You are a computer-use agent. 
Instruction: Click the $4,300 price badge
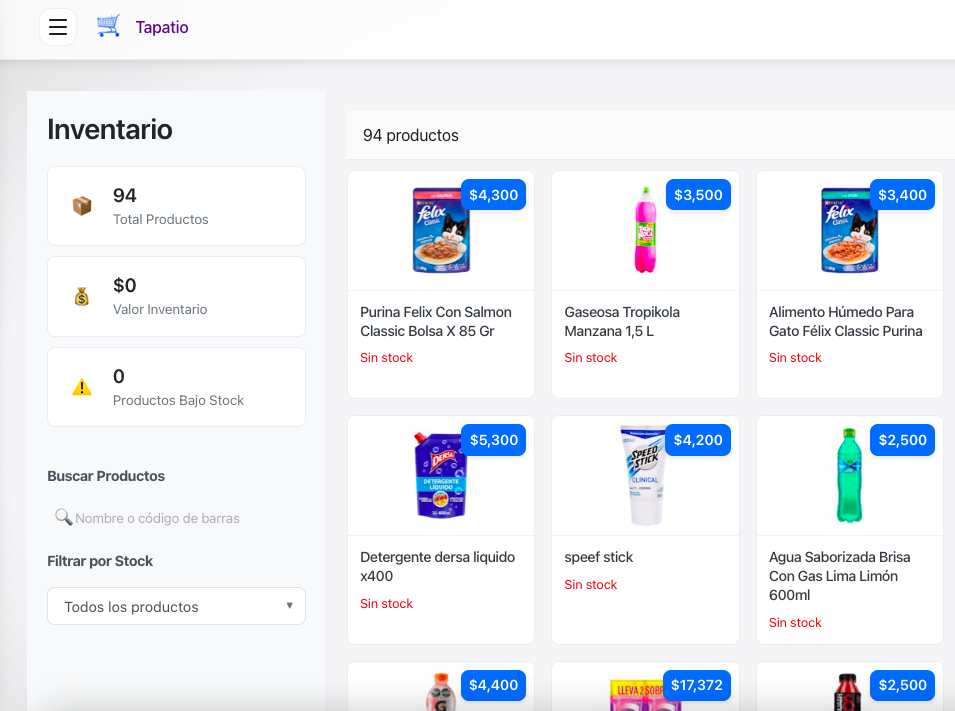pyautogui.click(x=493, y=195)
